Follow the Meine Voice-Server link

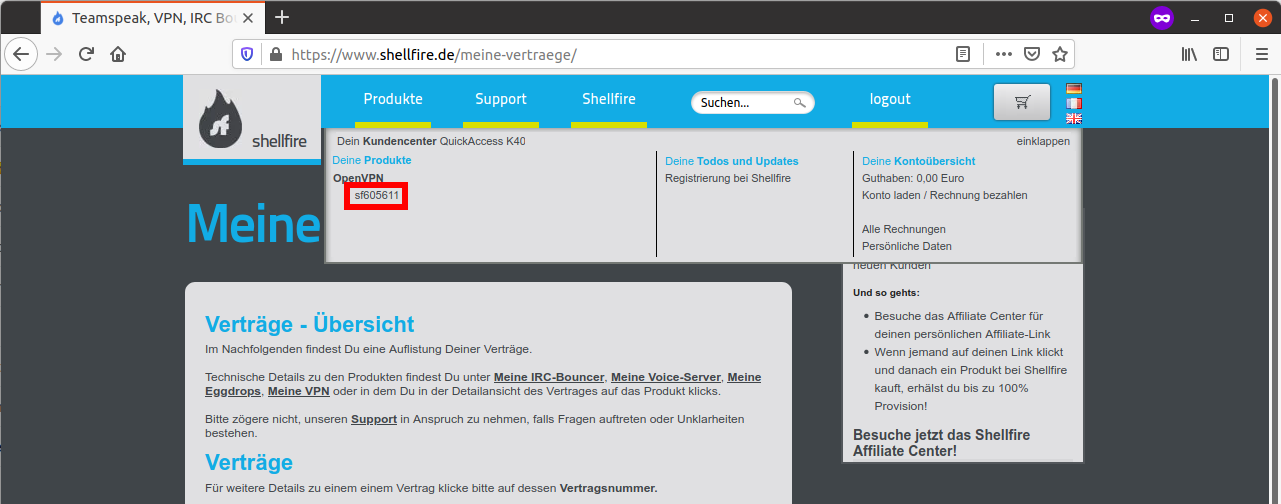click(665, 377)
